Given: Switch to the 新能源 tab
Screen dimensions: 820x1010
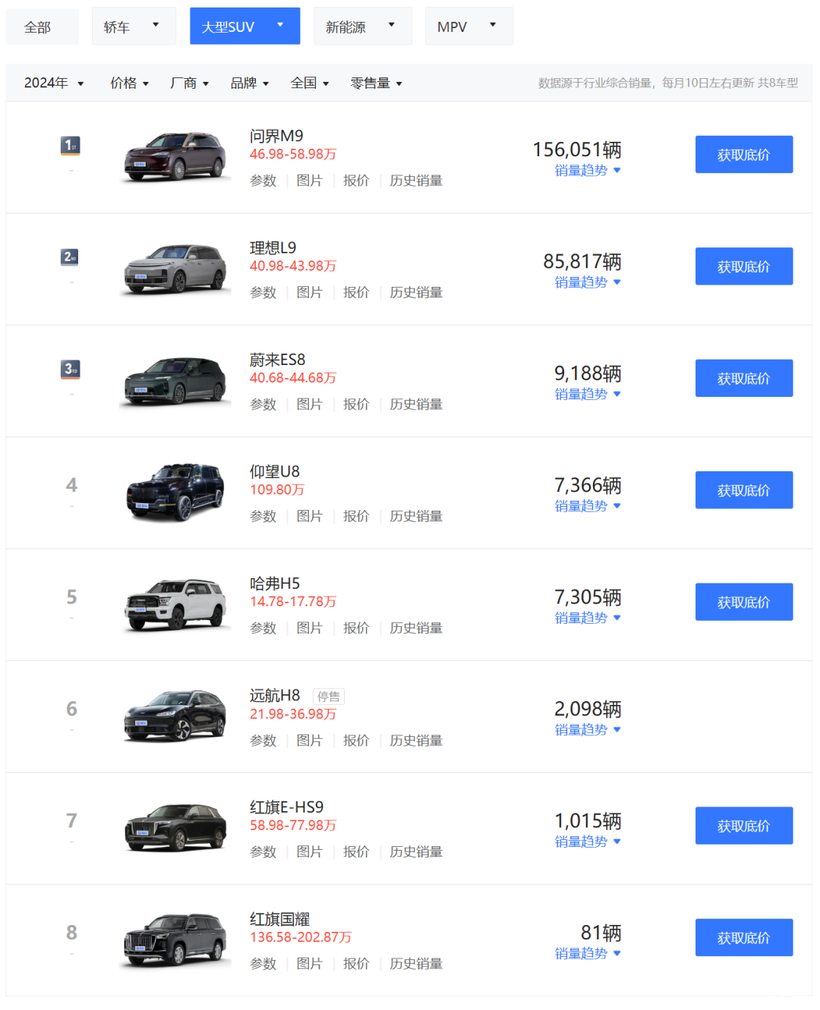Looking at the screenshot, I should click(x=361, y=27).
